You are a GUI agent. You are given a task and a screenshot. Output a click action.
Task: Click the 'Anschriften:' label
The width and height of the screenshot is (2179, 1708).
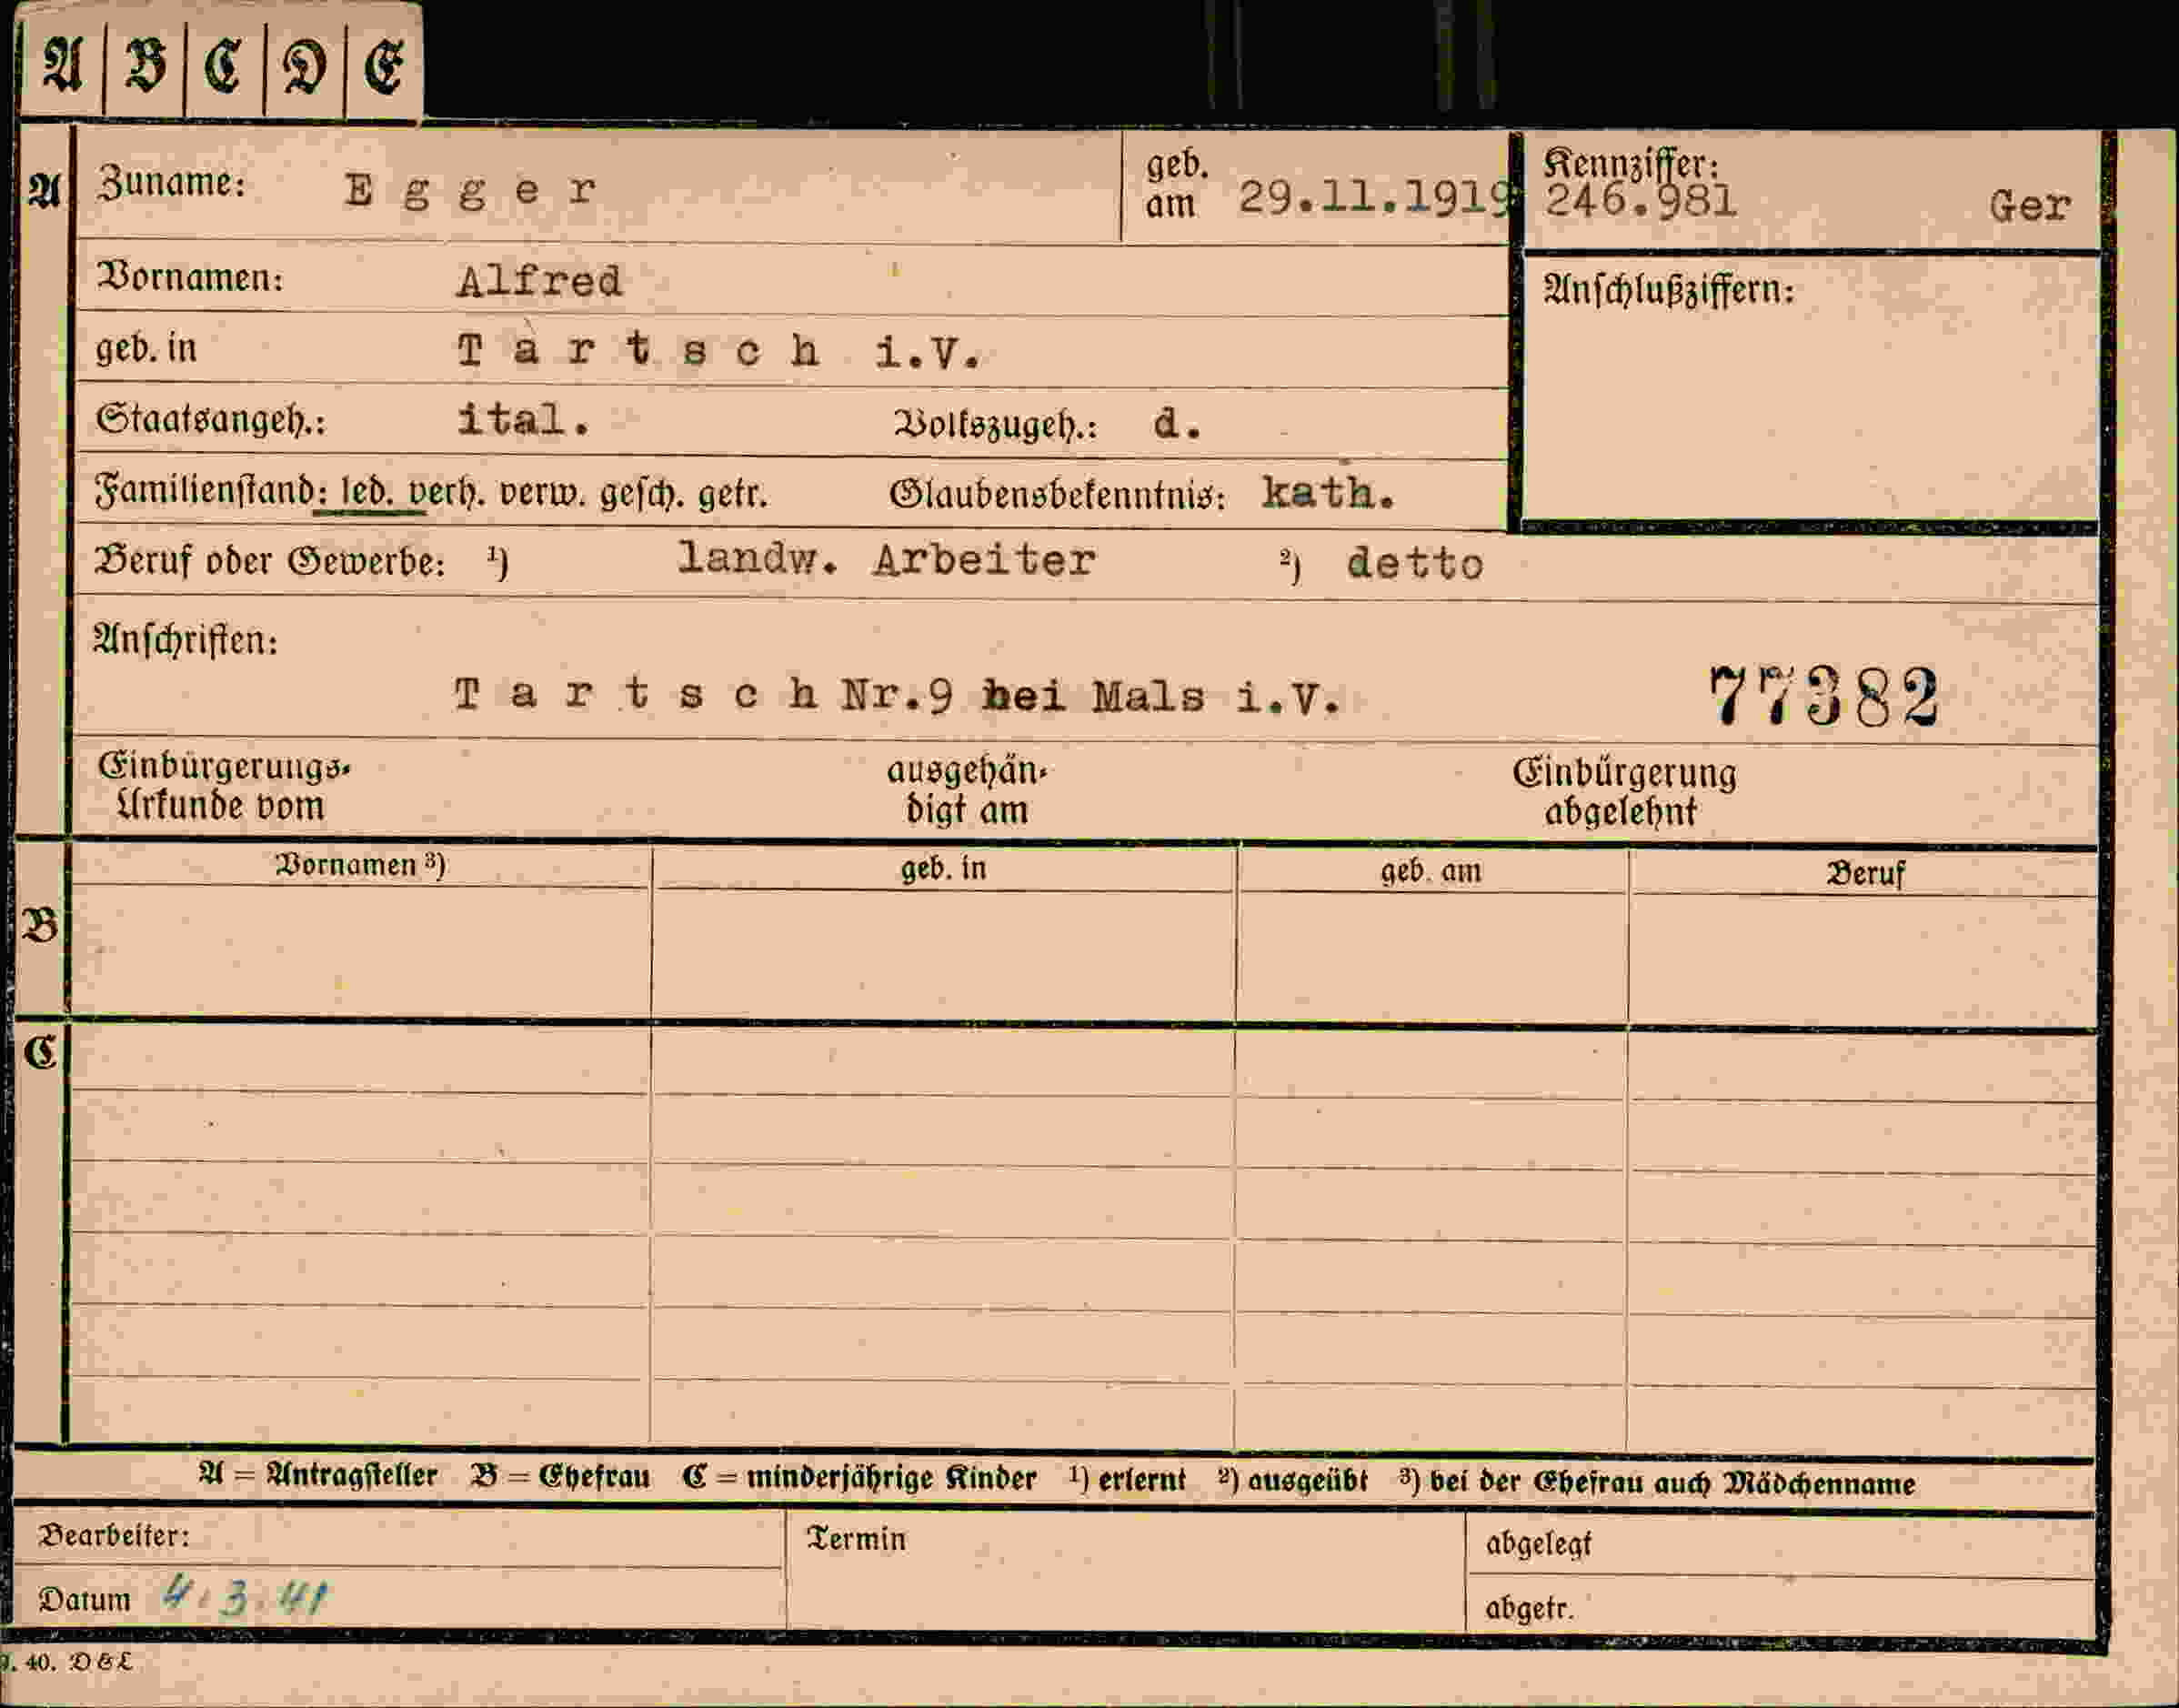point(186,640)
